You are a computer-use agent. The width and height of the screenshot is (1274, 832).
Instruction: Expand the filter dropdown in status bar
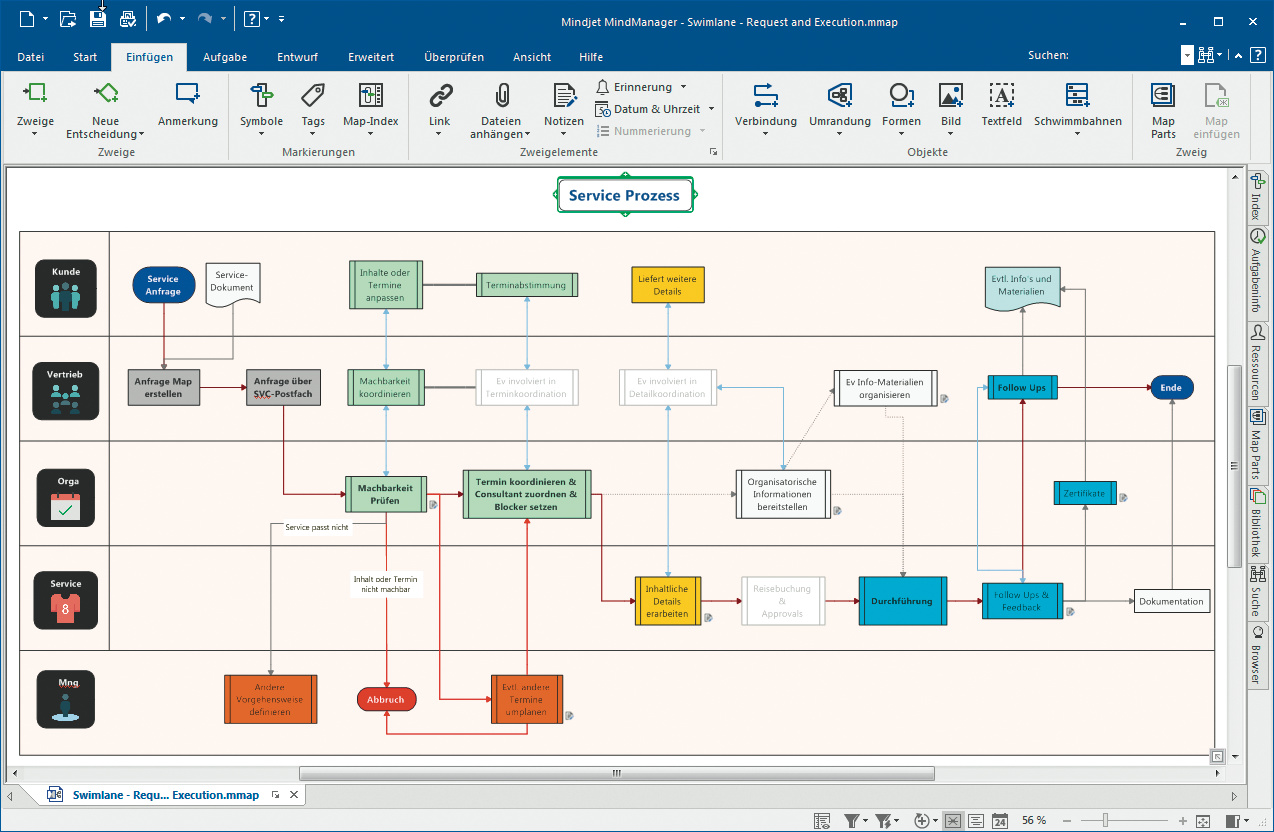(864, 821)
